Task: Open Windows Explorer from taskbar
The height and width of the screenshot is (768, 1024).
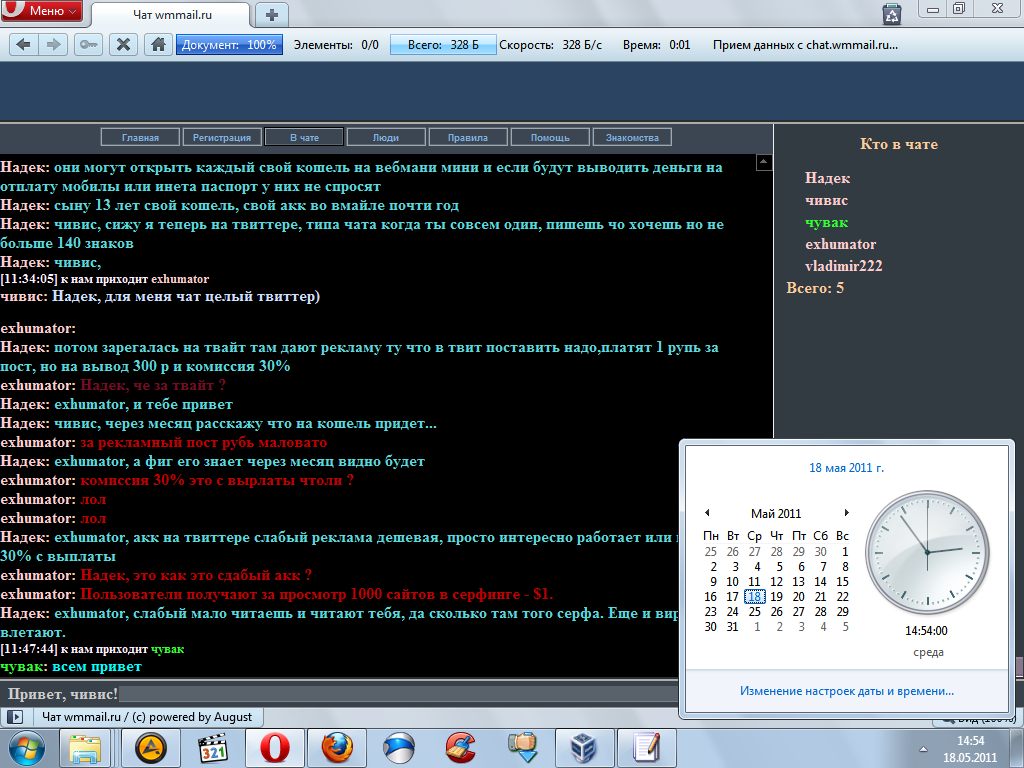Action: coord(85,748)
